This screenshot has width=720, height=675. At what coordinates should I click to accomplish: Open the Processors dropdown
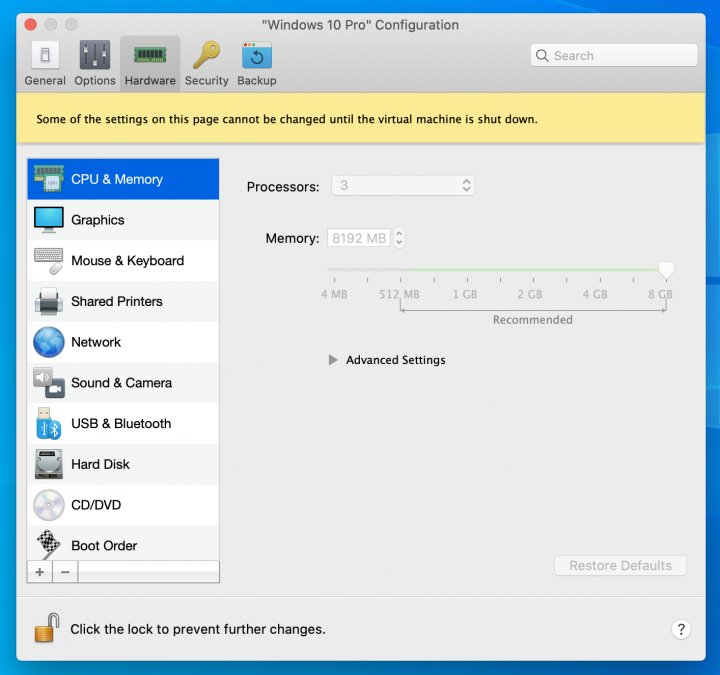403,186
